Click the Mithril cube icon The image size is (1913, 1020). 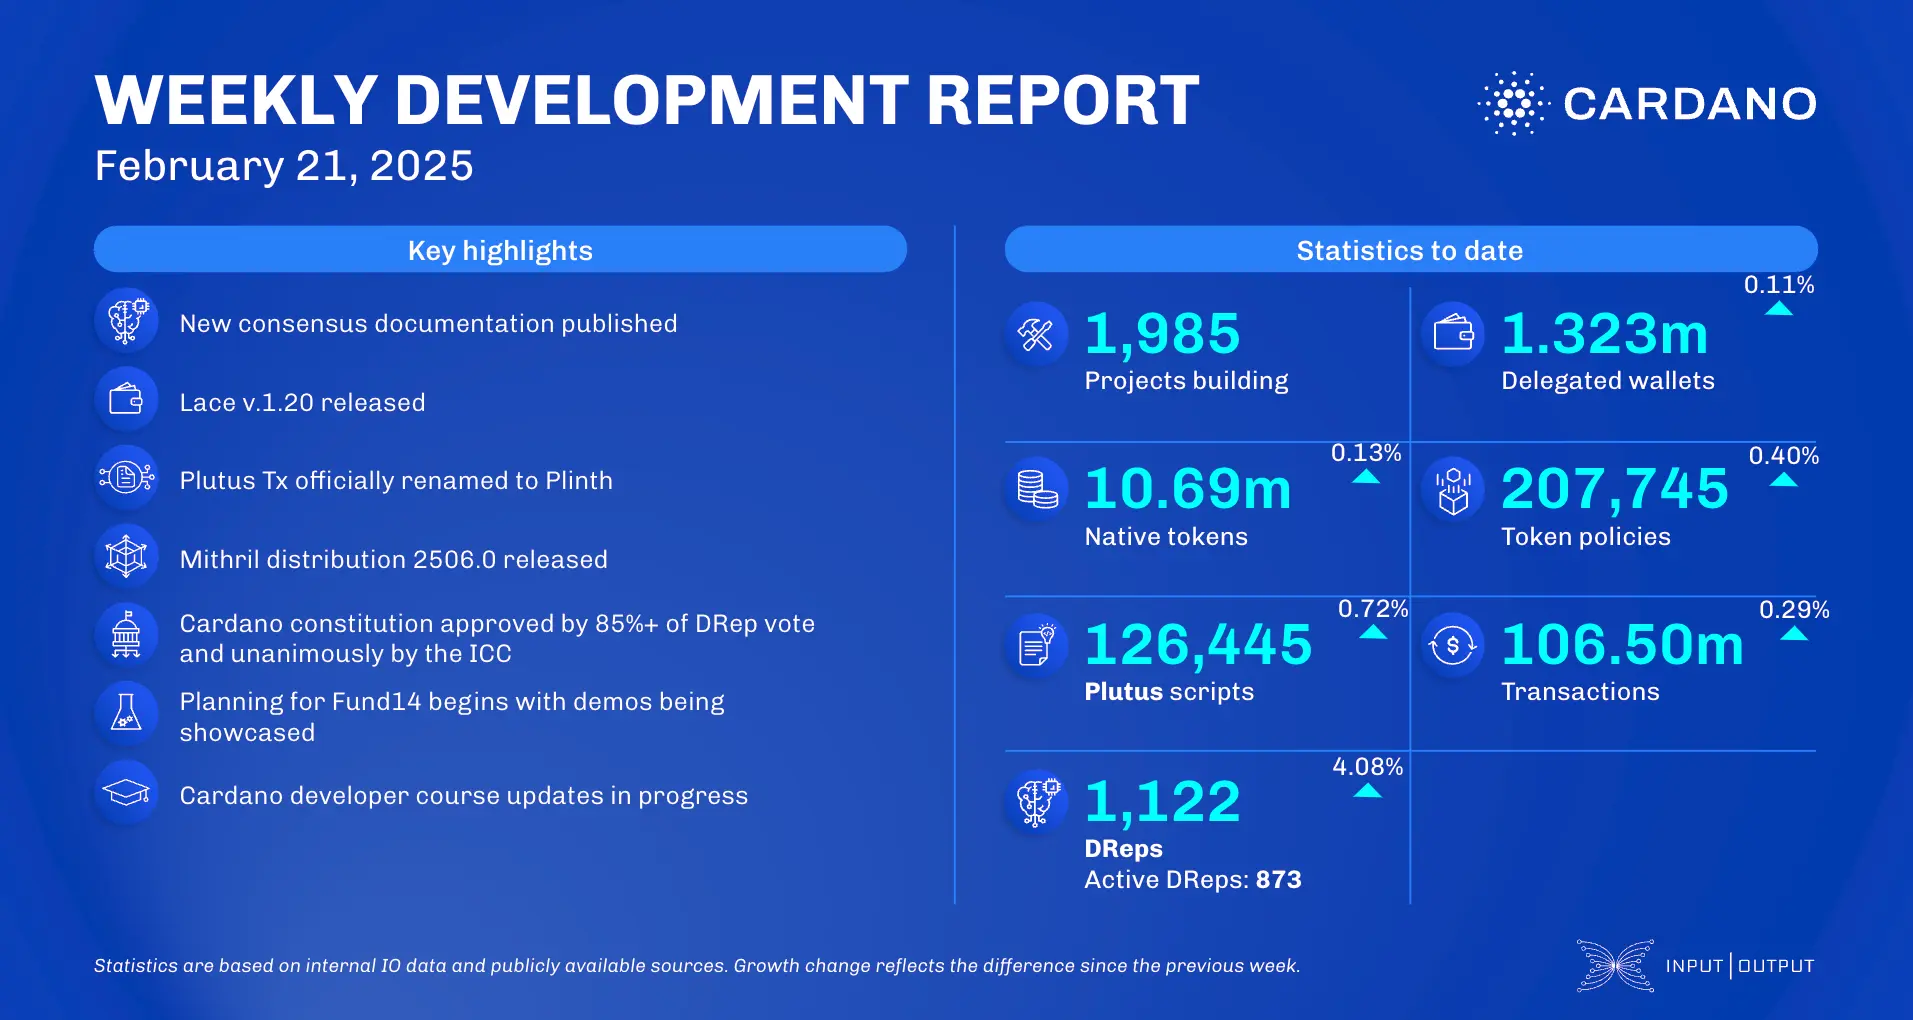(x=127, y=556)
